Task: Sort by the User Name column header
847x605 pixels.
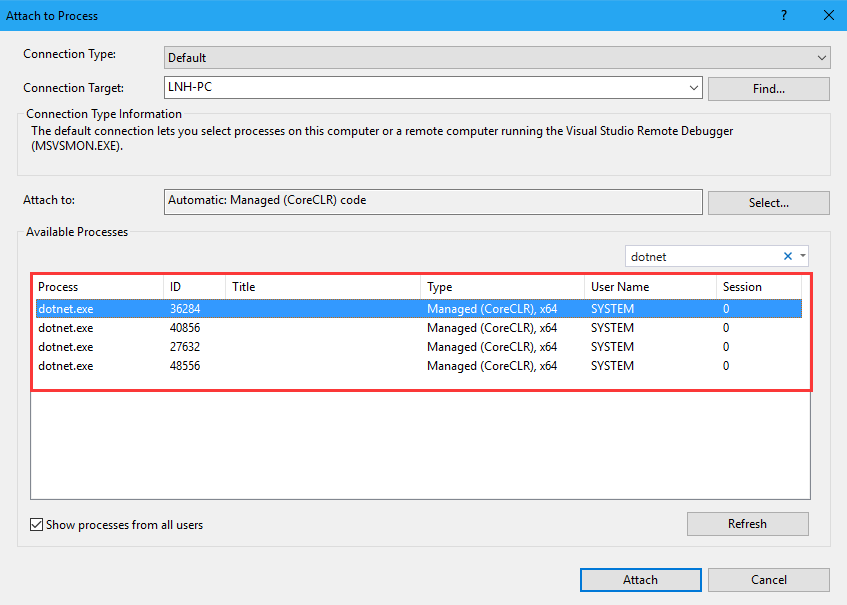Action: [650, 287]
